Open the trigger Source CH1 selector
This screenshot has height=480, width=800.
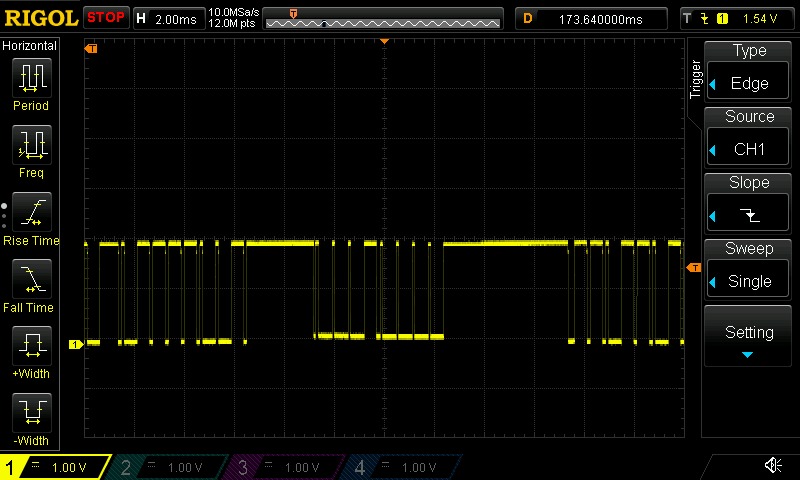tap(749, 135)
